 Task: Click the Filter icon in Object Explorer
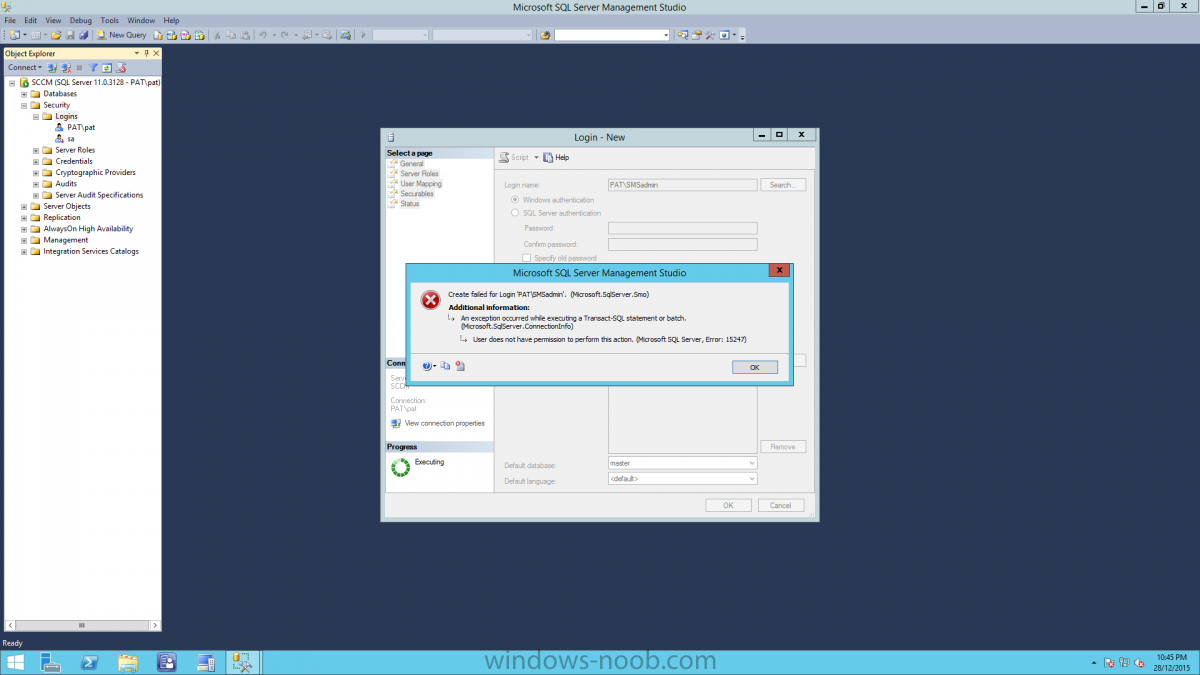(93, 68)
